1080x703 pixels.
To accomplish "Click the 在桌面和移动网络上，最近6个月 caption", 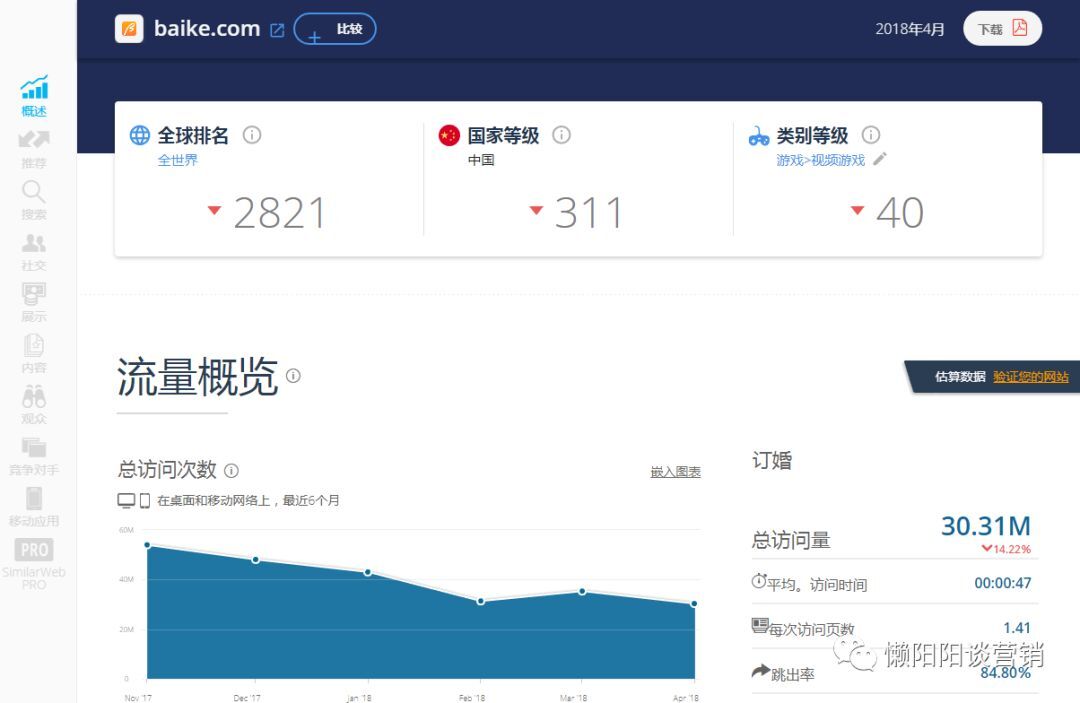I will pyautogui.click(x=248, y=501).
